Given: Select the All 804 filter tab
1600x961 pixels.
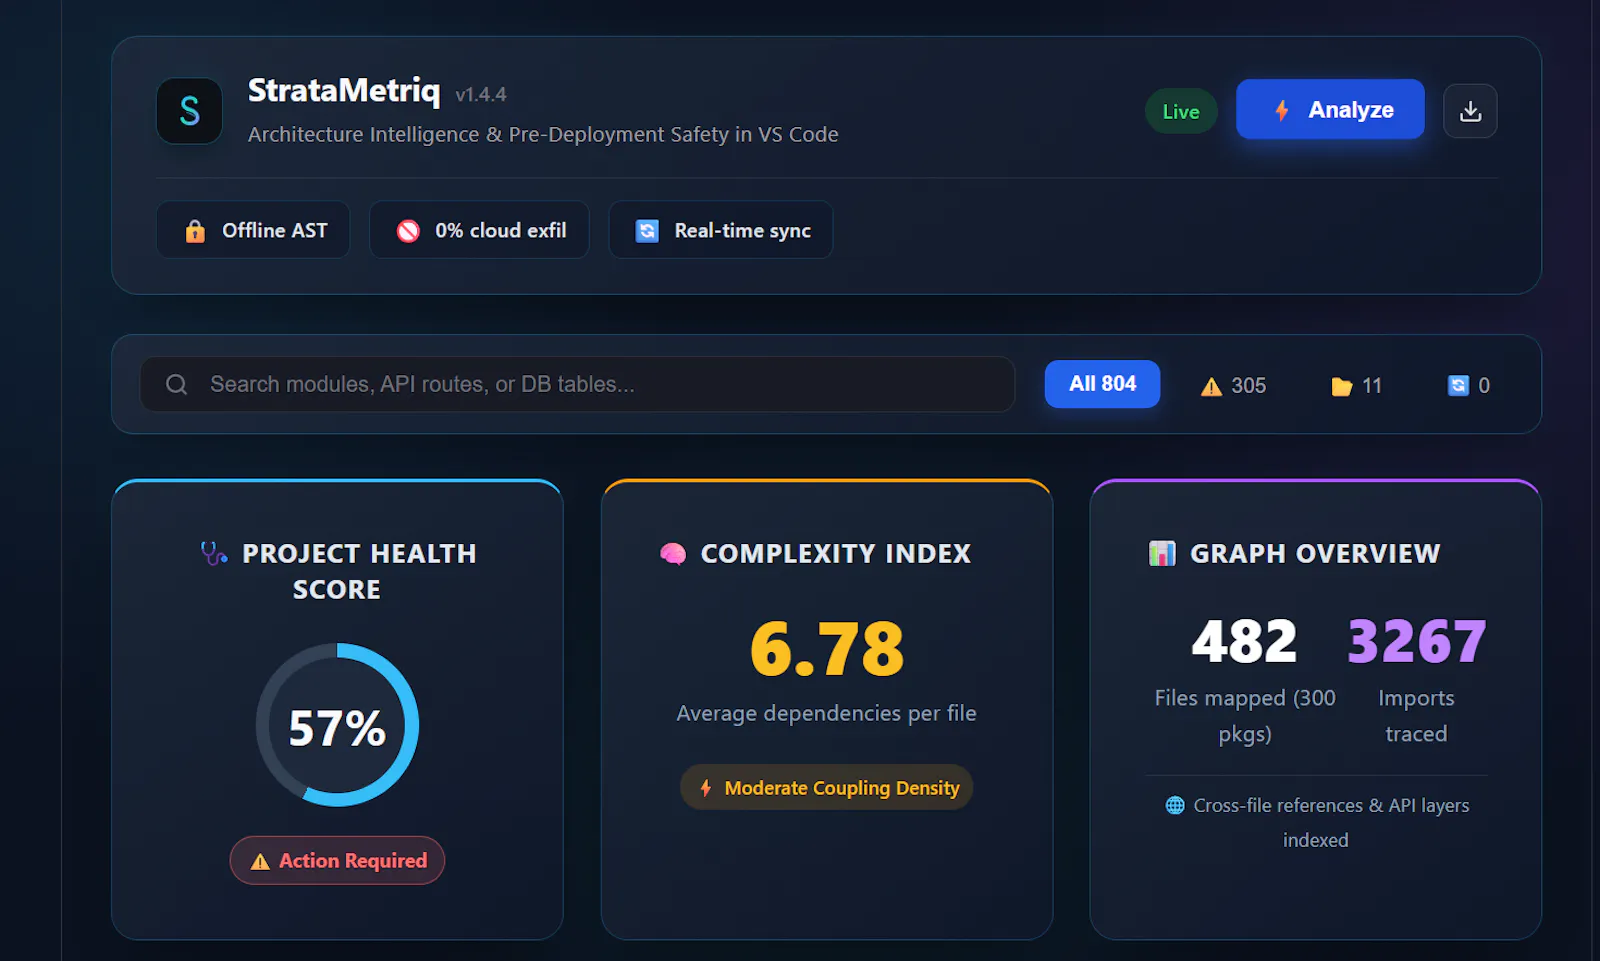Looking at the screenshot, I should (1102, 384).
